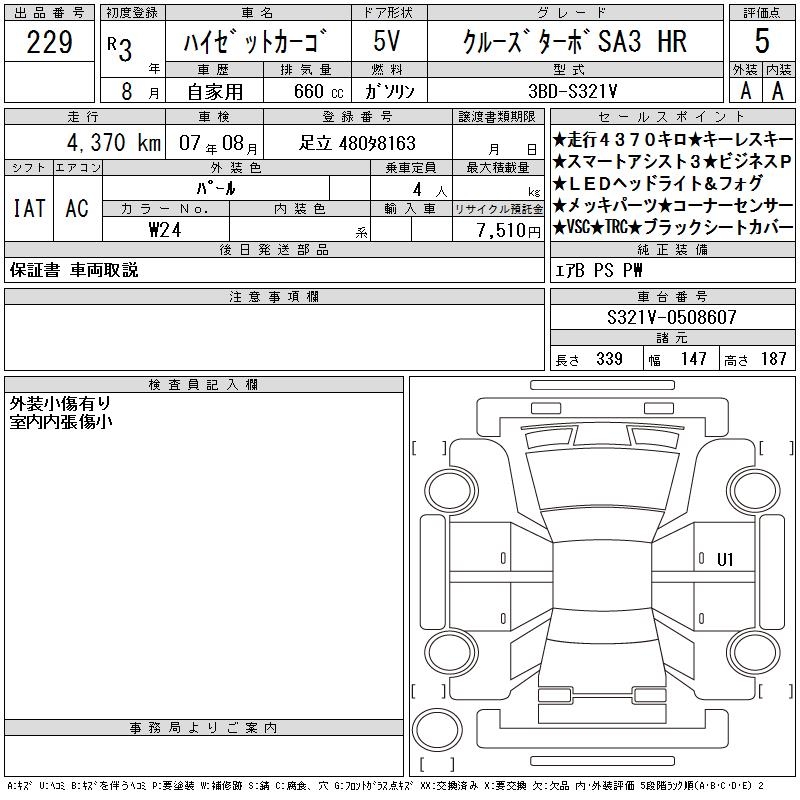Click the width value 幅 147
This screenshot has height=800, width=800.
677,359
